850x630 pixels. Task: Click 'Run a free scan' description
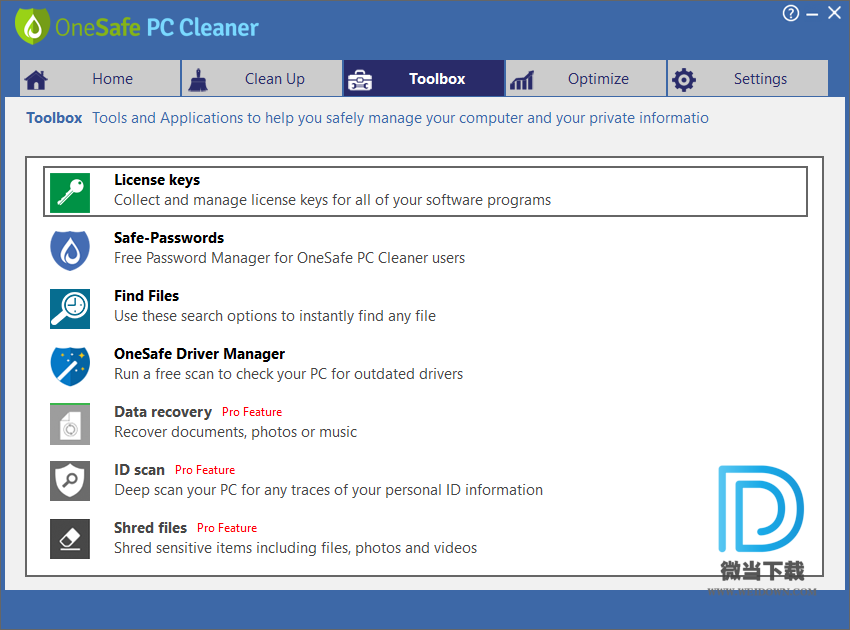coord(288,374)
